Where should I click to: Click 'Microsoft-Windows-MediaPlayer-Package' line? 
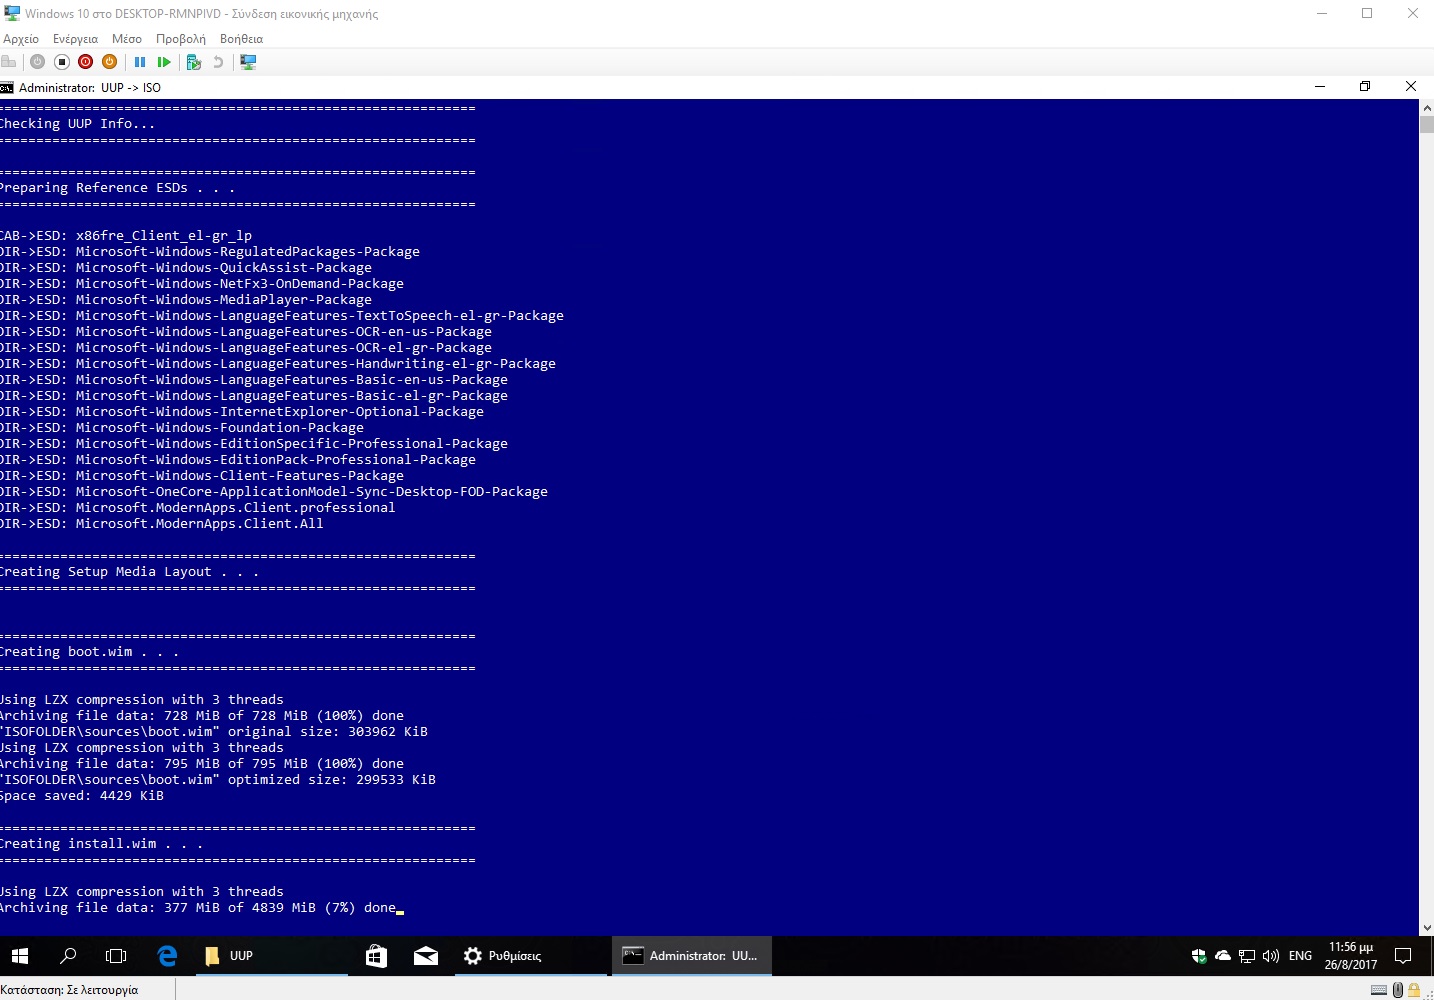pyautogui.click(x=186, y=300)
